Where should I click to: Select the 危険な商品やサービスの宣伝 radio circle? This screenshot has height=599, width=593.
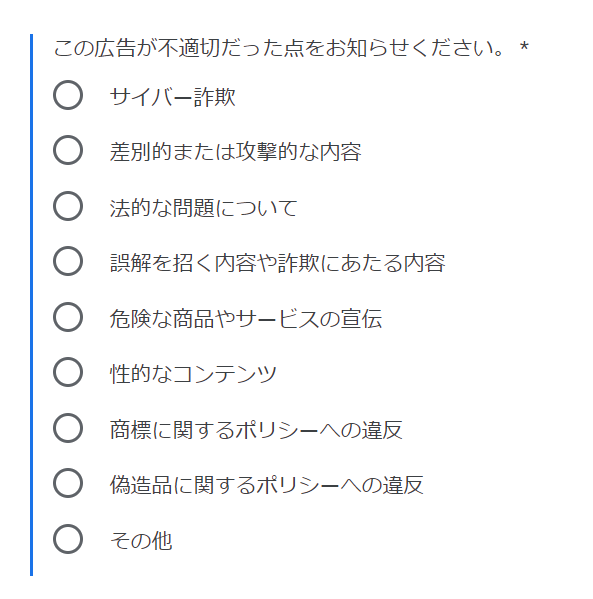pyautogui.click(x=68, y=317)
